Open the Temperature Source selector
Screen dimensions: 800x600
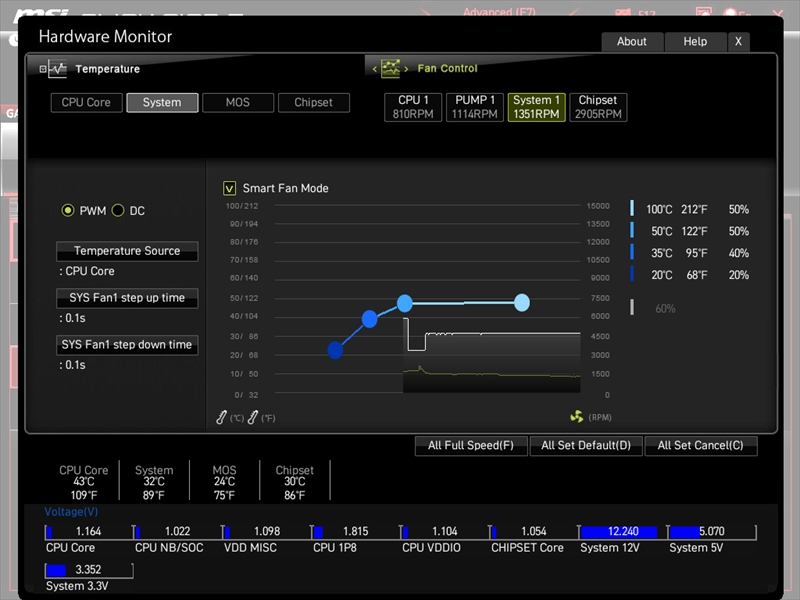pos(127,251)
